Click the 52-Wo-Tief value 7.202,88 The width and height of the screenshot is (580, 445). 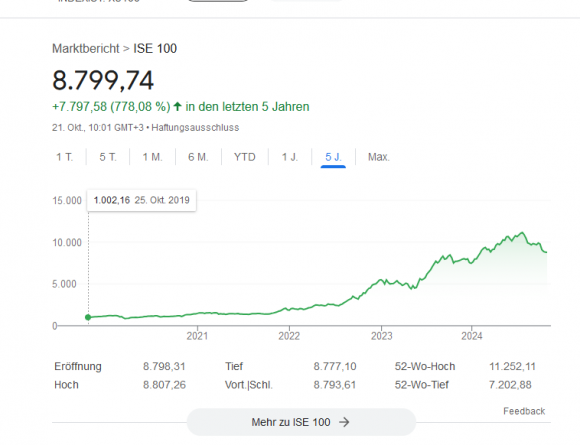[510, 385]
